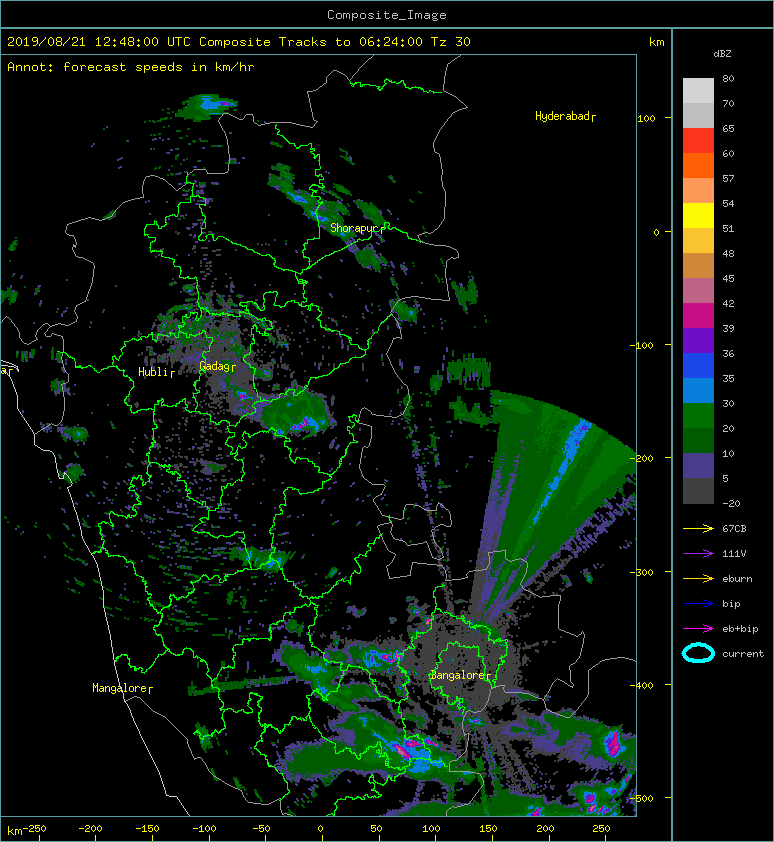Click the -500 tick on the vertical axis
The width and height of the screenshot is (774, 842).
642,799
